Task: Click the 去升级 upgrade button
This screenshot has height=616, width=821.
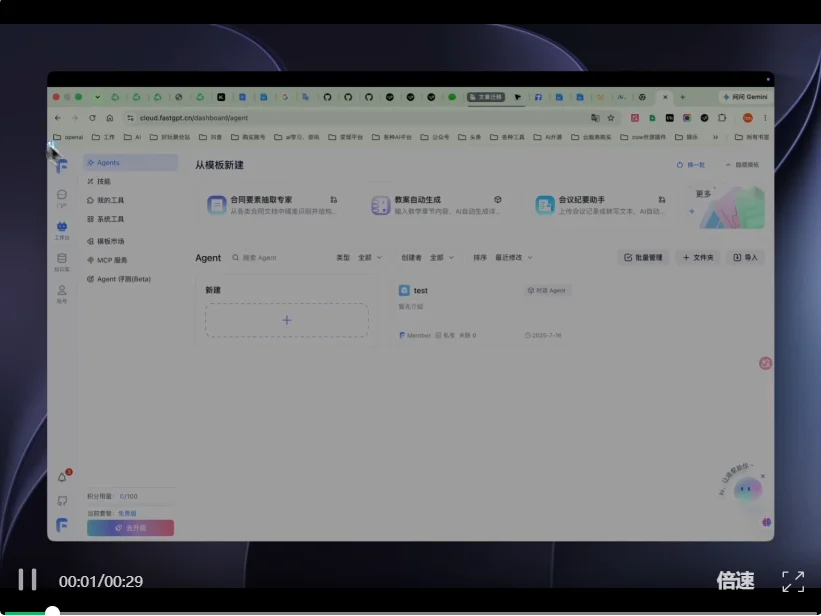Action: coord(130,528)
